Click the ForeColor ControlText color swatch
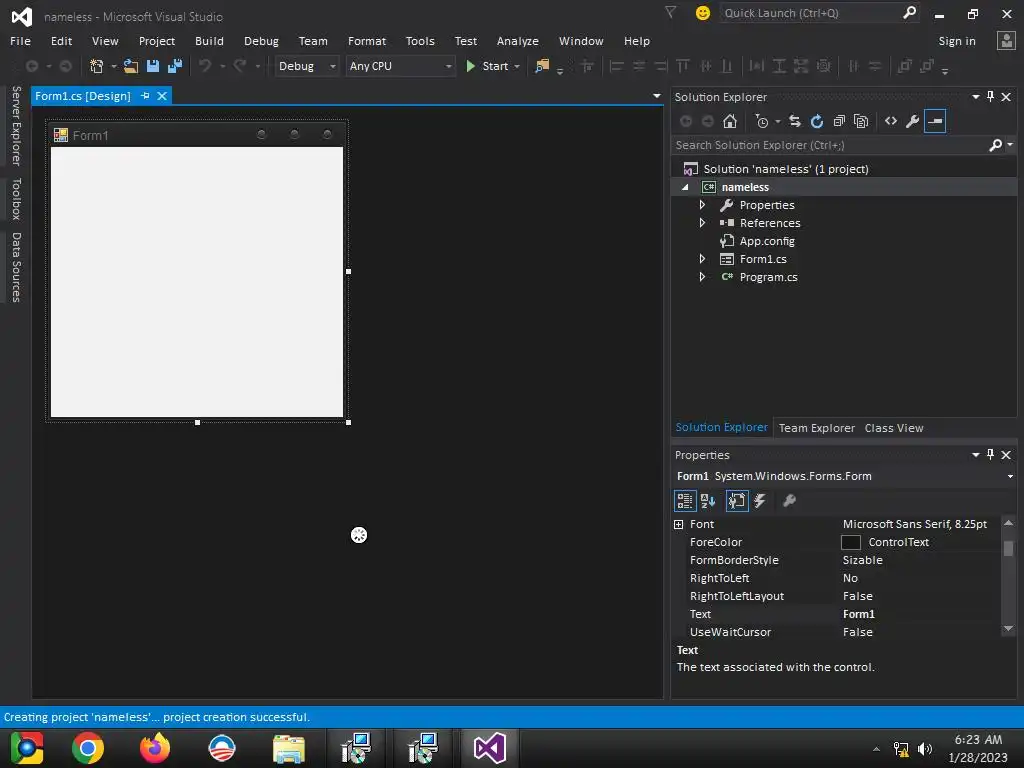The width and height of the screenshot is (1024, 768). tap(850, 543)
